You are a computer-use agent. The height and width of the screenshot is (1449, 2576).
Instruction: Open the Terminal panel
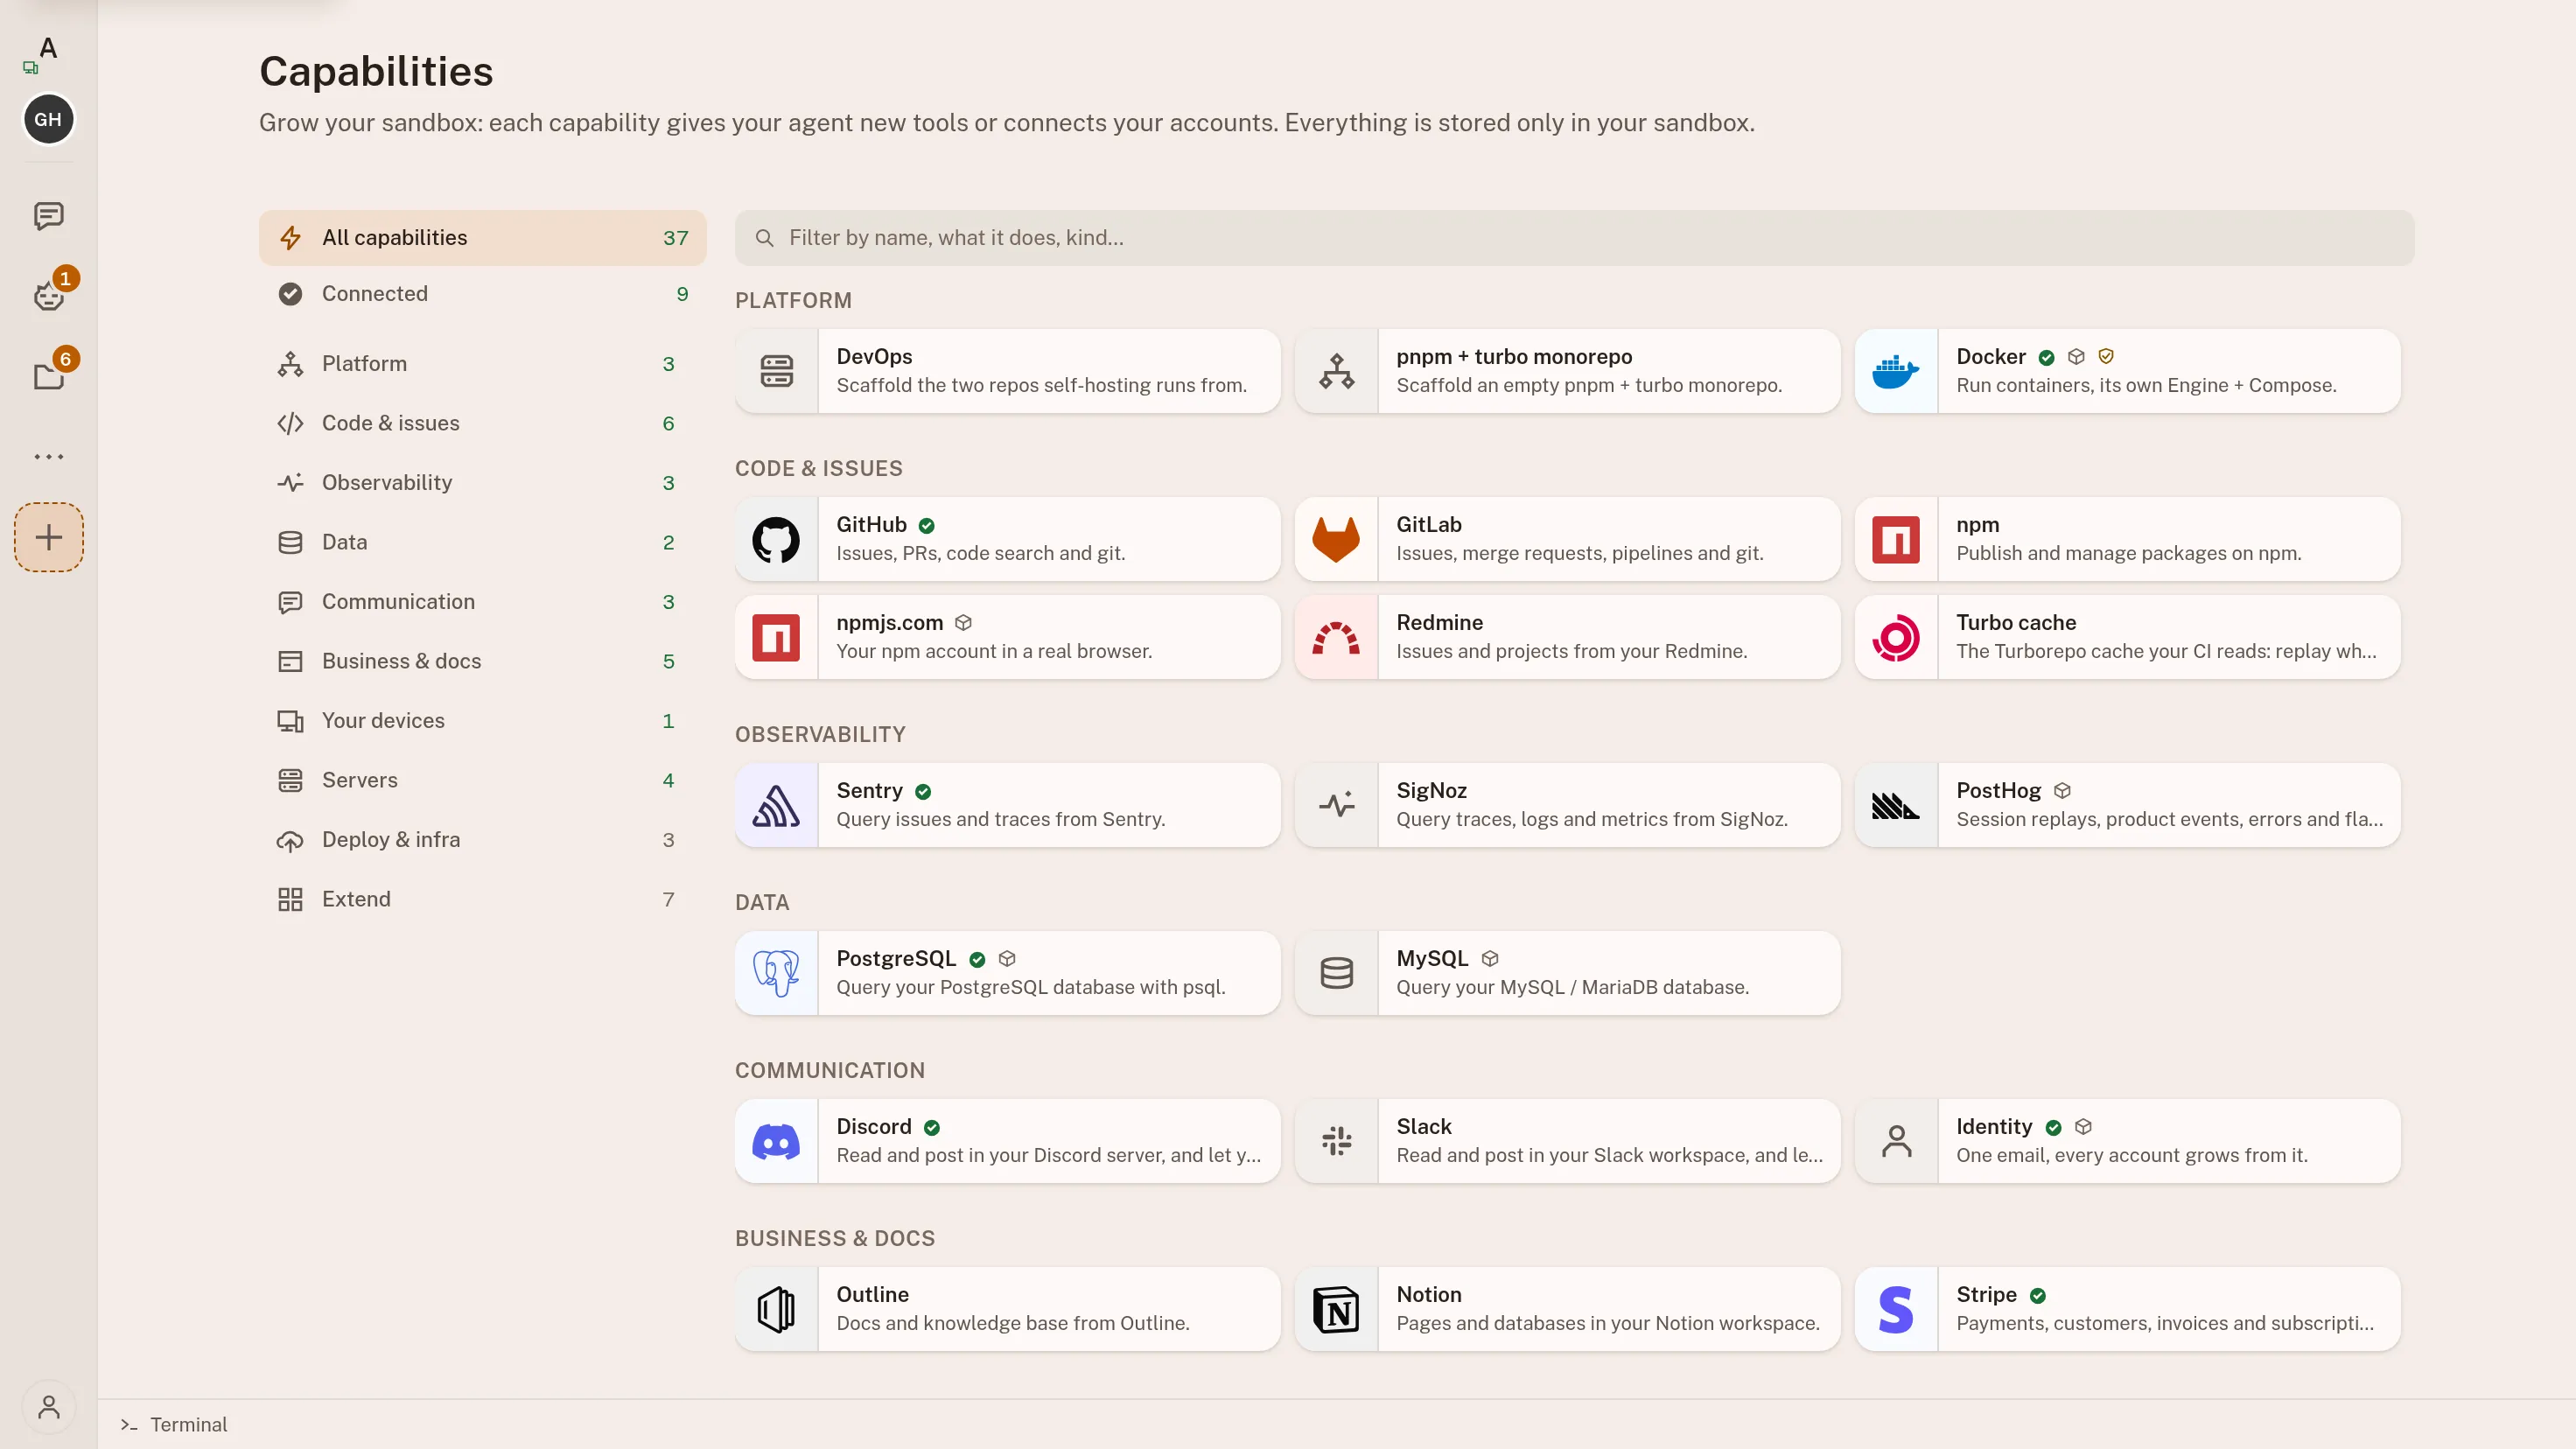pos(174,1424)
